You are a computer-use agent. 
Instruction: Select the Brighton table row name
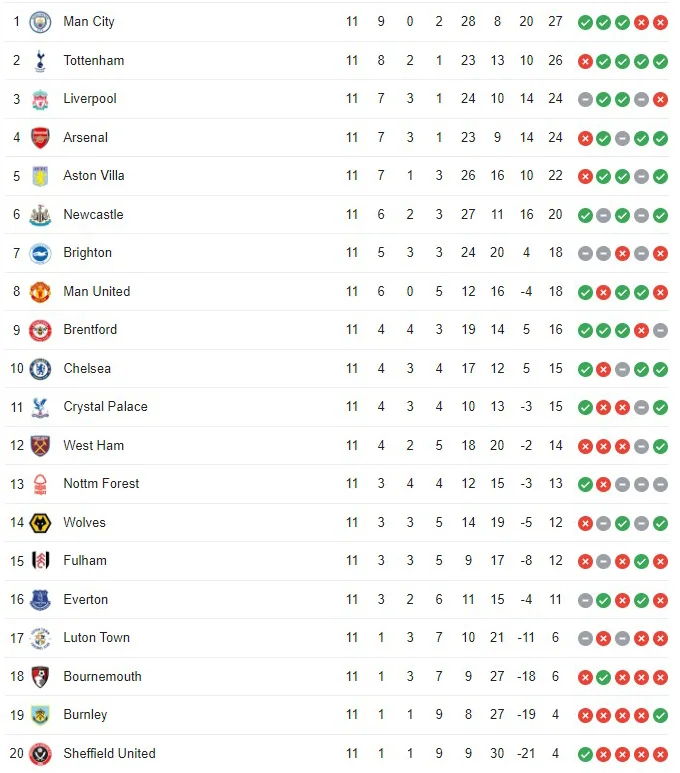click(87, 253)
